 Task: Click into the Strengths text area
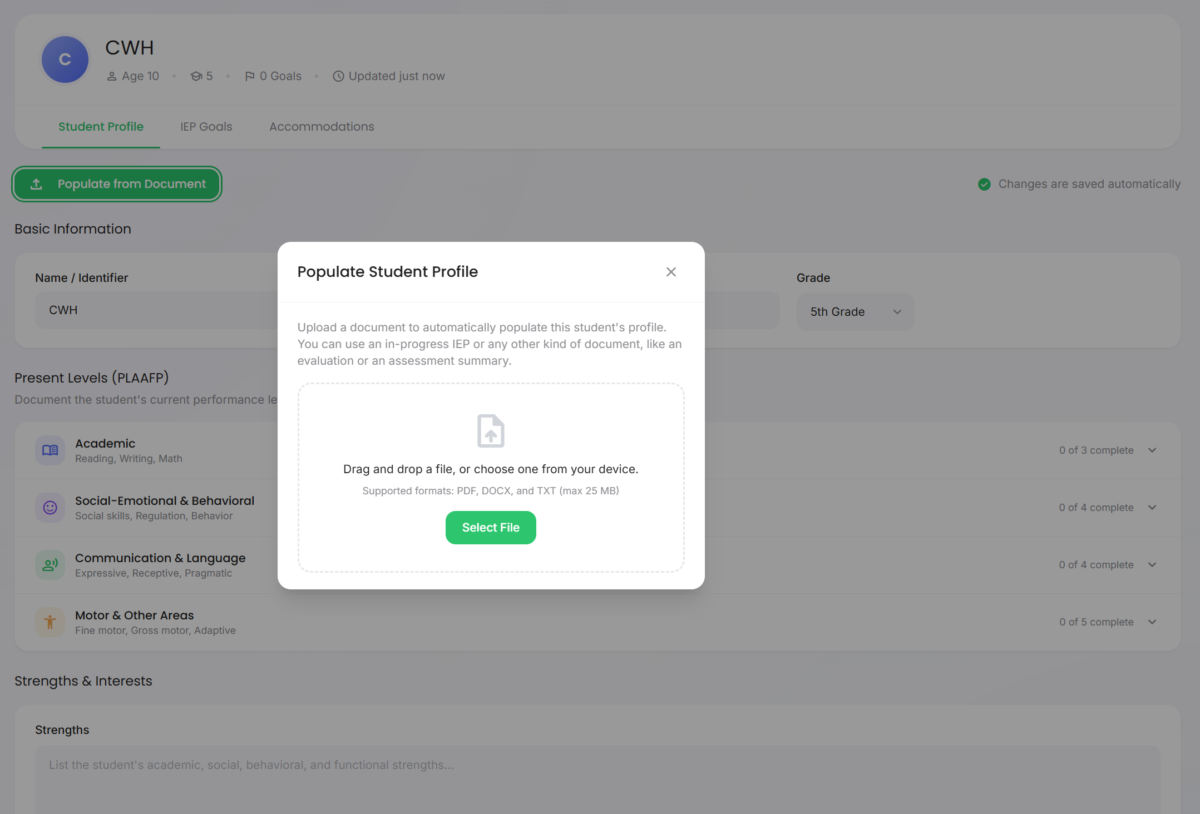(597, 780)
